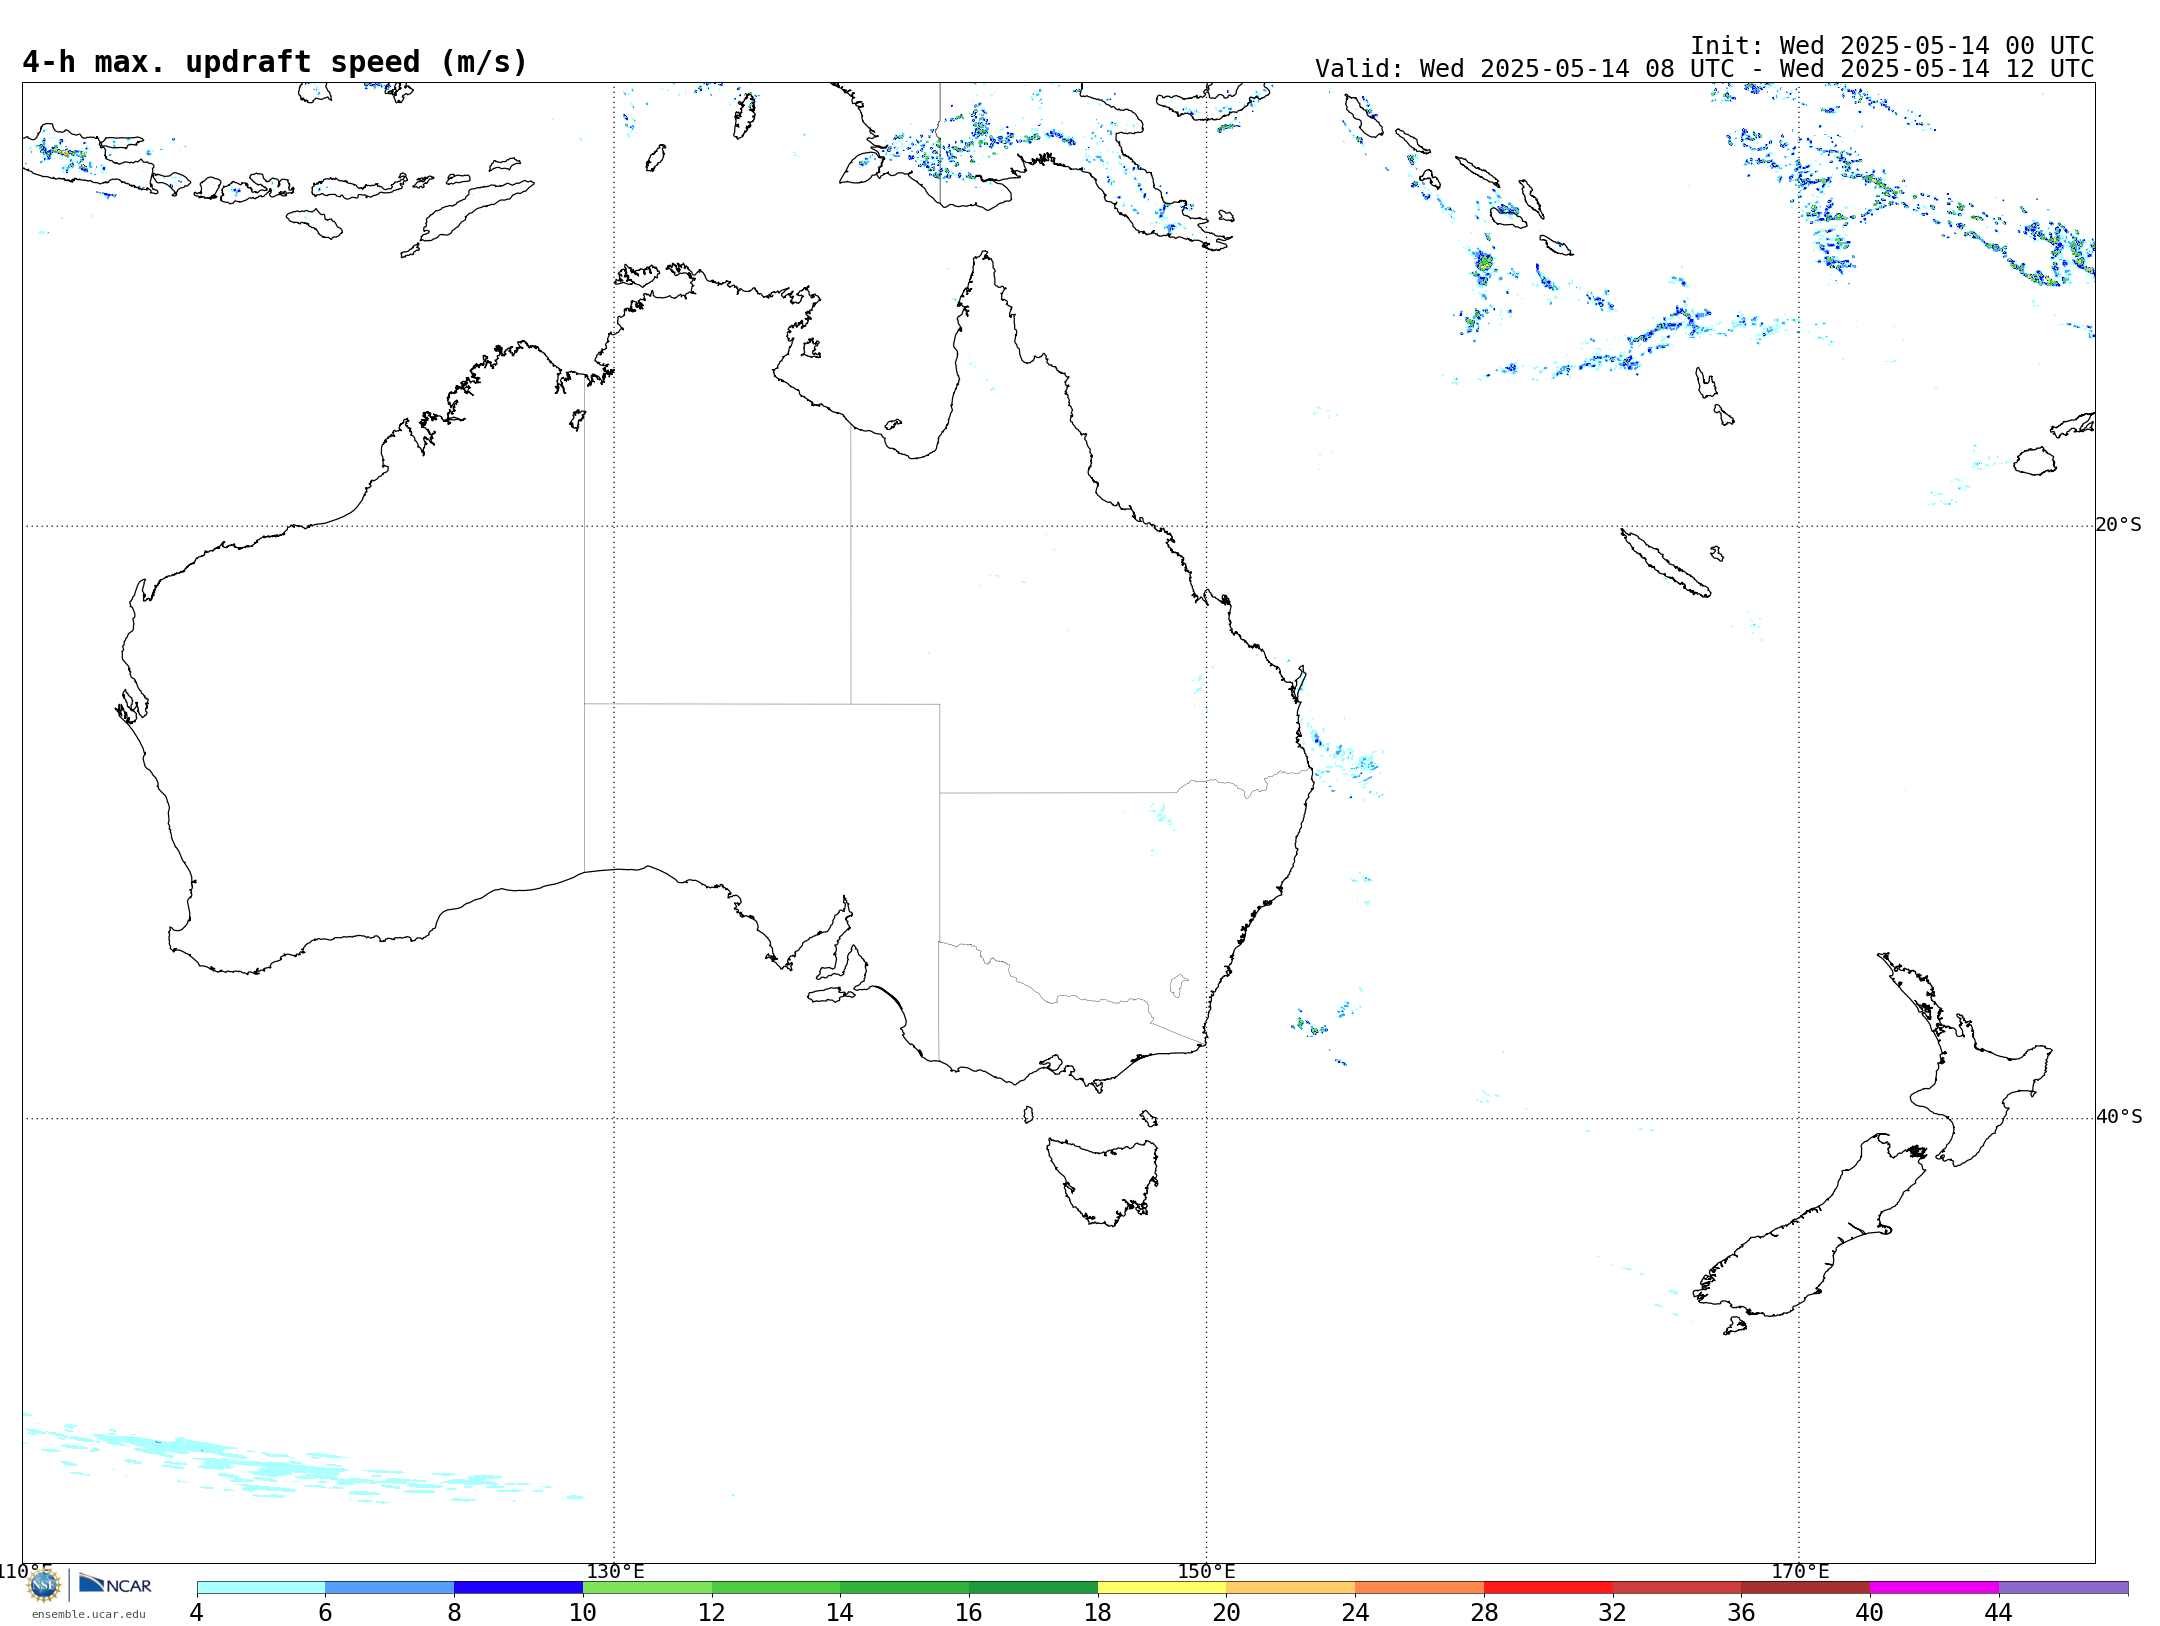Select the brown 36–40 m/s swatch
Image resolution: width=2160 pixels, height=1626 pixels.
click(1805, 1587)
